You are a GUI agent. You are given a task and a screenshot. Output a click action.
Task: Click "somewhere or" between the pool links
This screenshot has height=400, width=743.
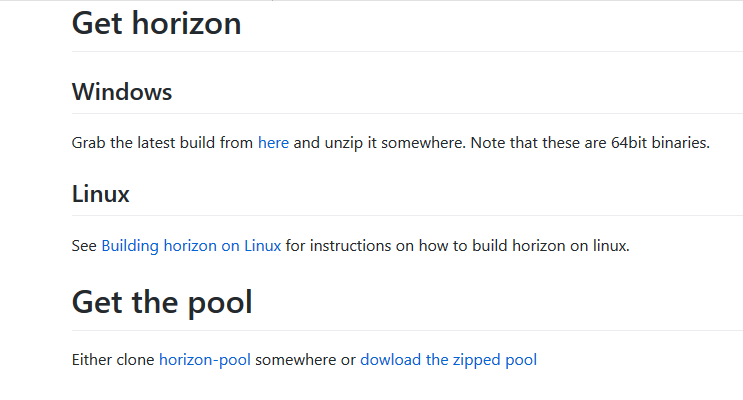point(305,360)
